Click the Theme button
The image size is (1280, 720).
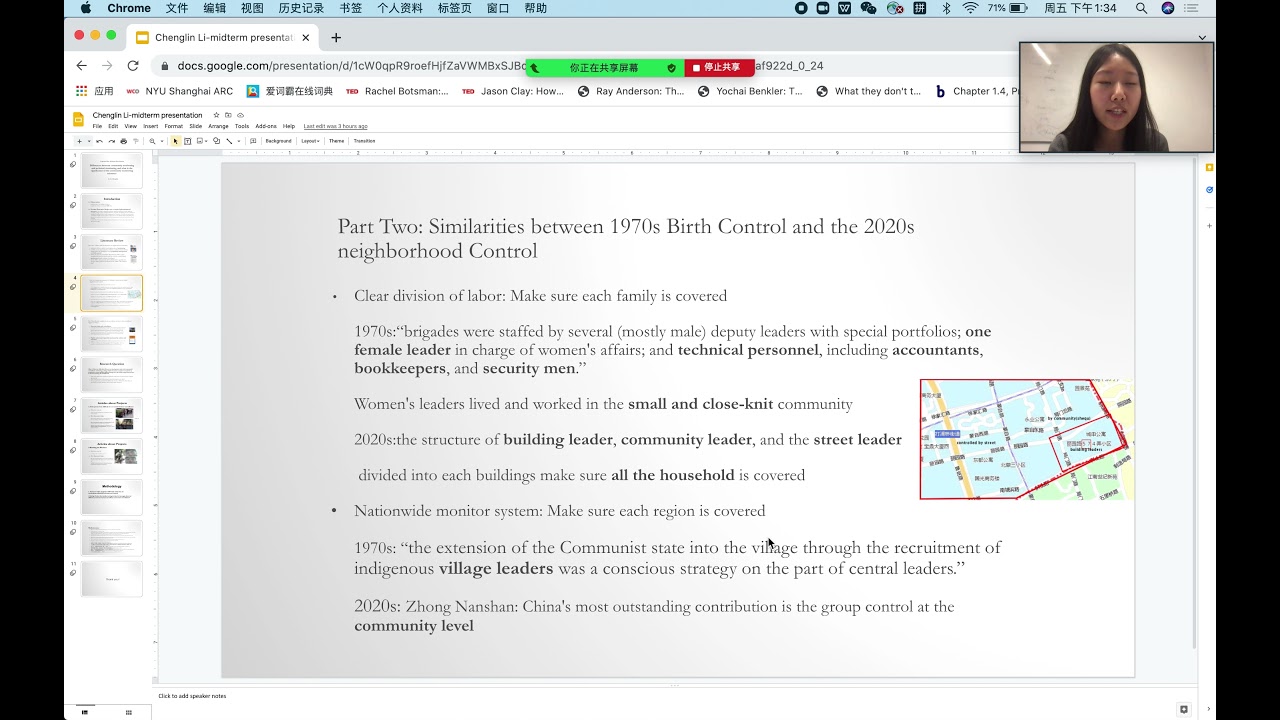[337, 141]
